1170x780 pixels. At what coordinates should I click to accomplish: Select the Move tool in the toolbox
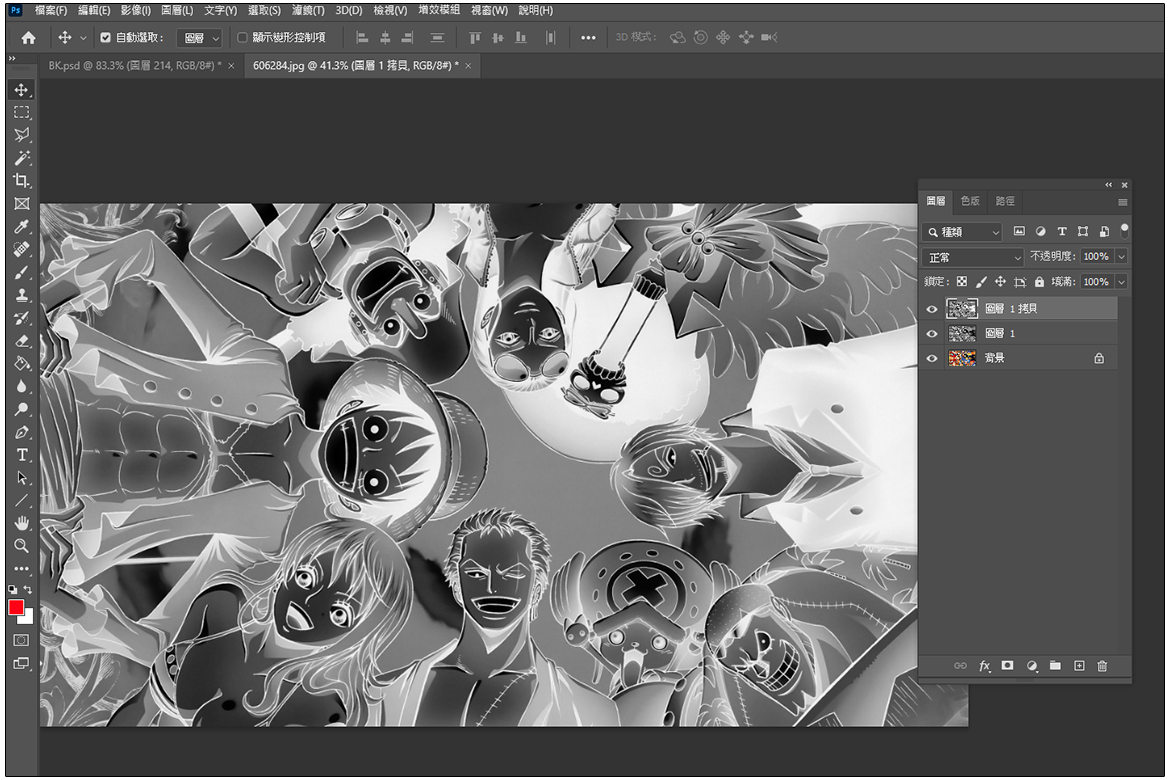[21, 90]
